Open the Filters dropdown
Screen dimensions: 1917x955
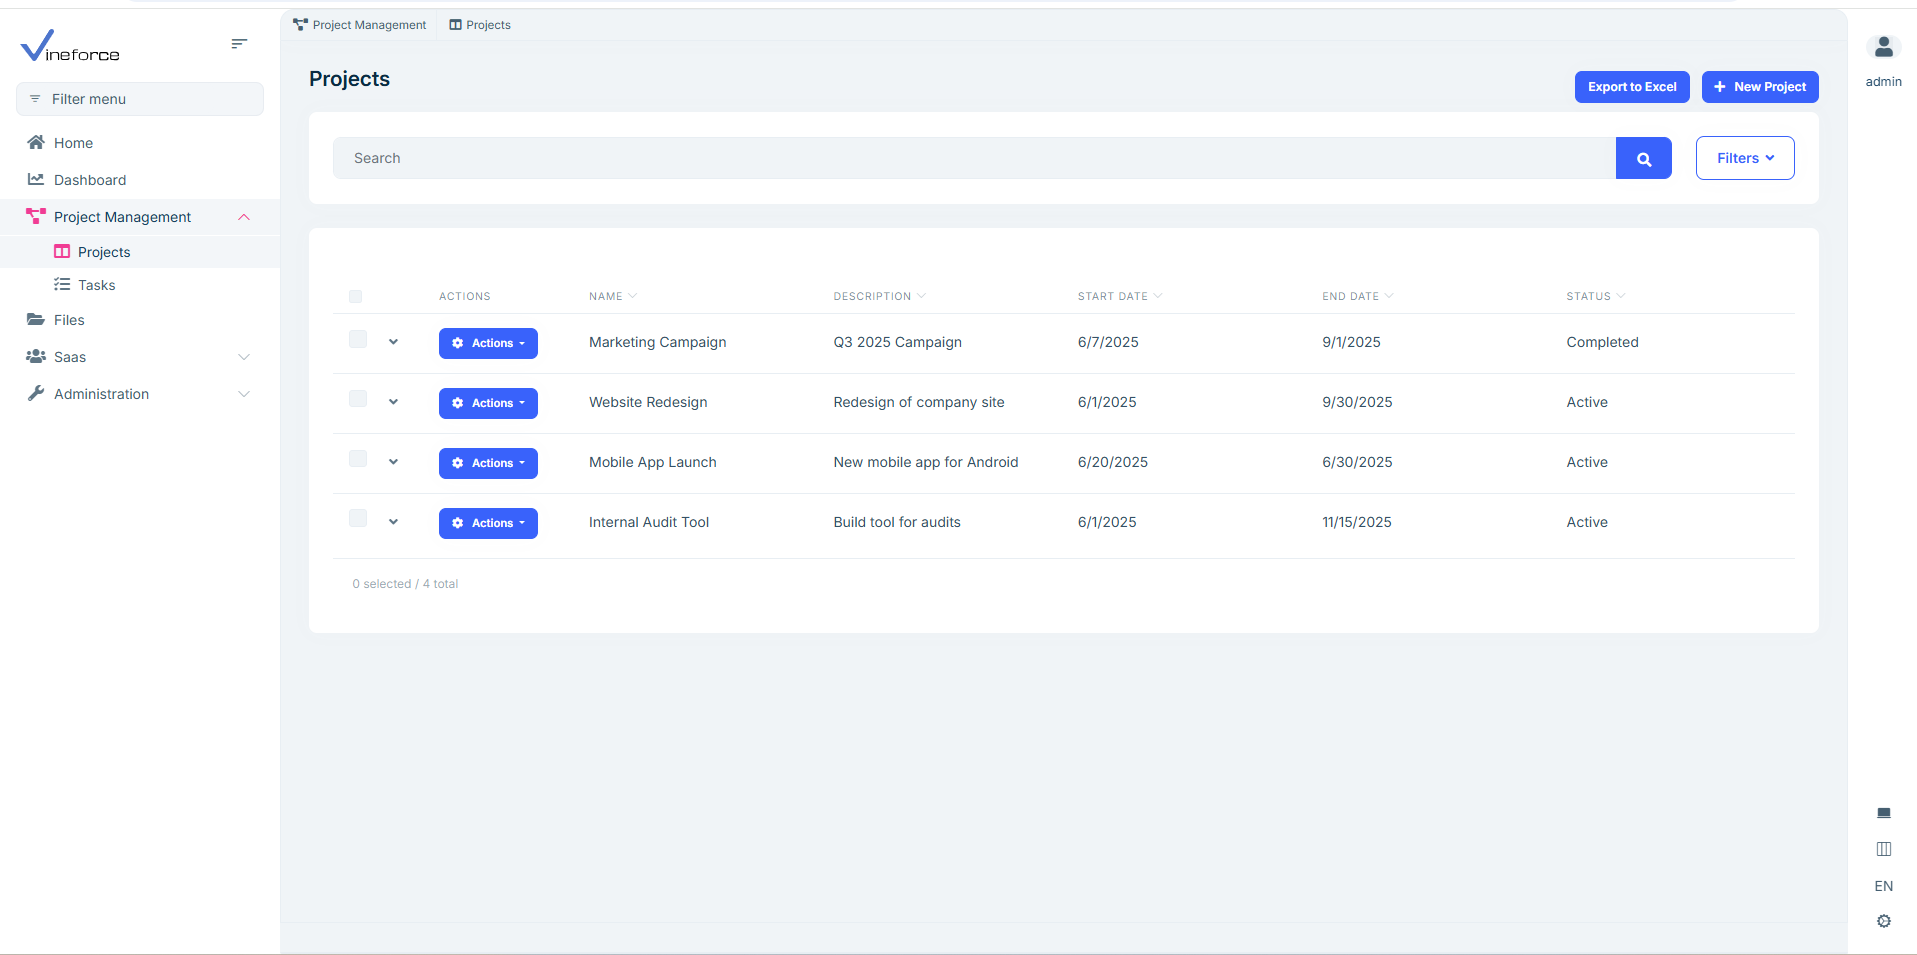(1744, 158)
